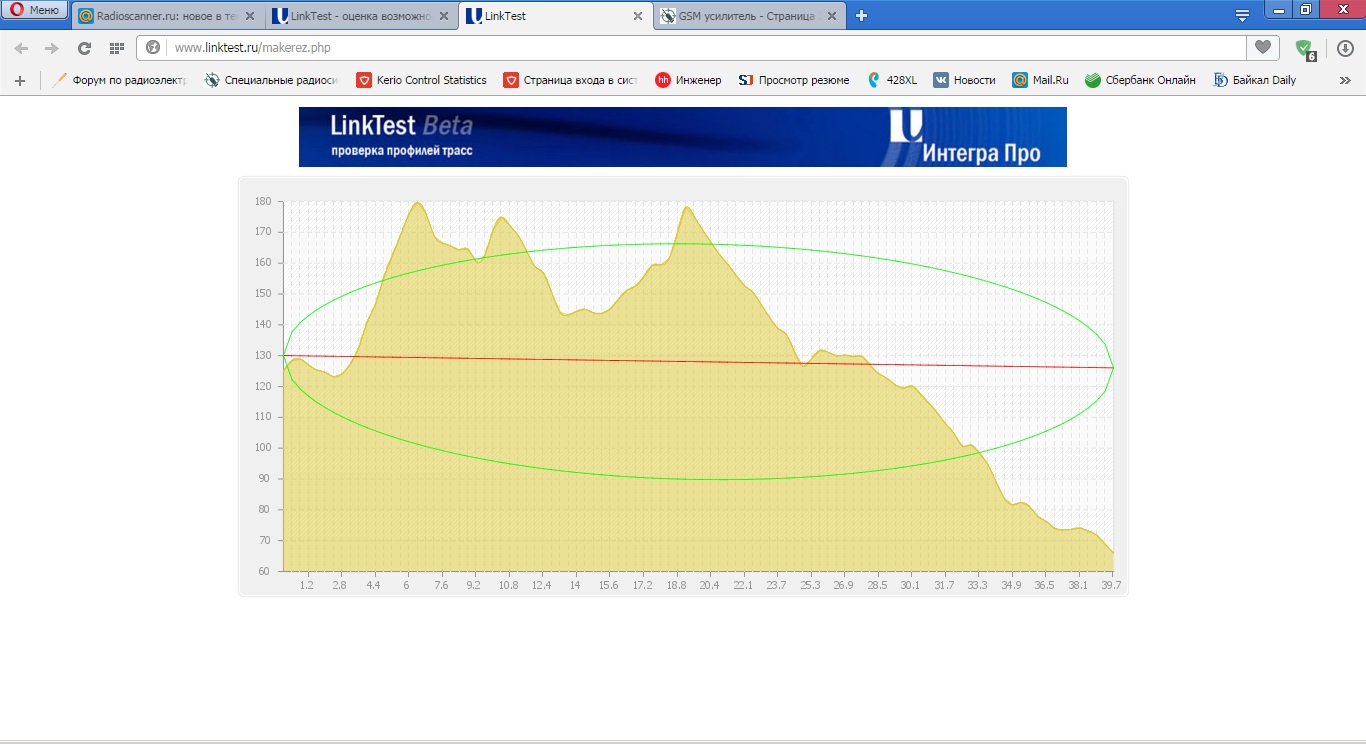Focus the address bar with www.linktest.ru/makerez.php

pyautogui.click(x=706, y=48)
